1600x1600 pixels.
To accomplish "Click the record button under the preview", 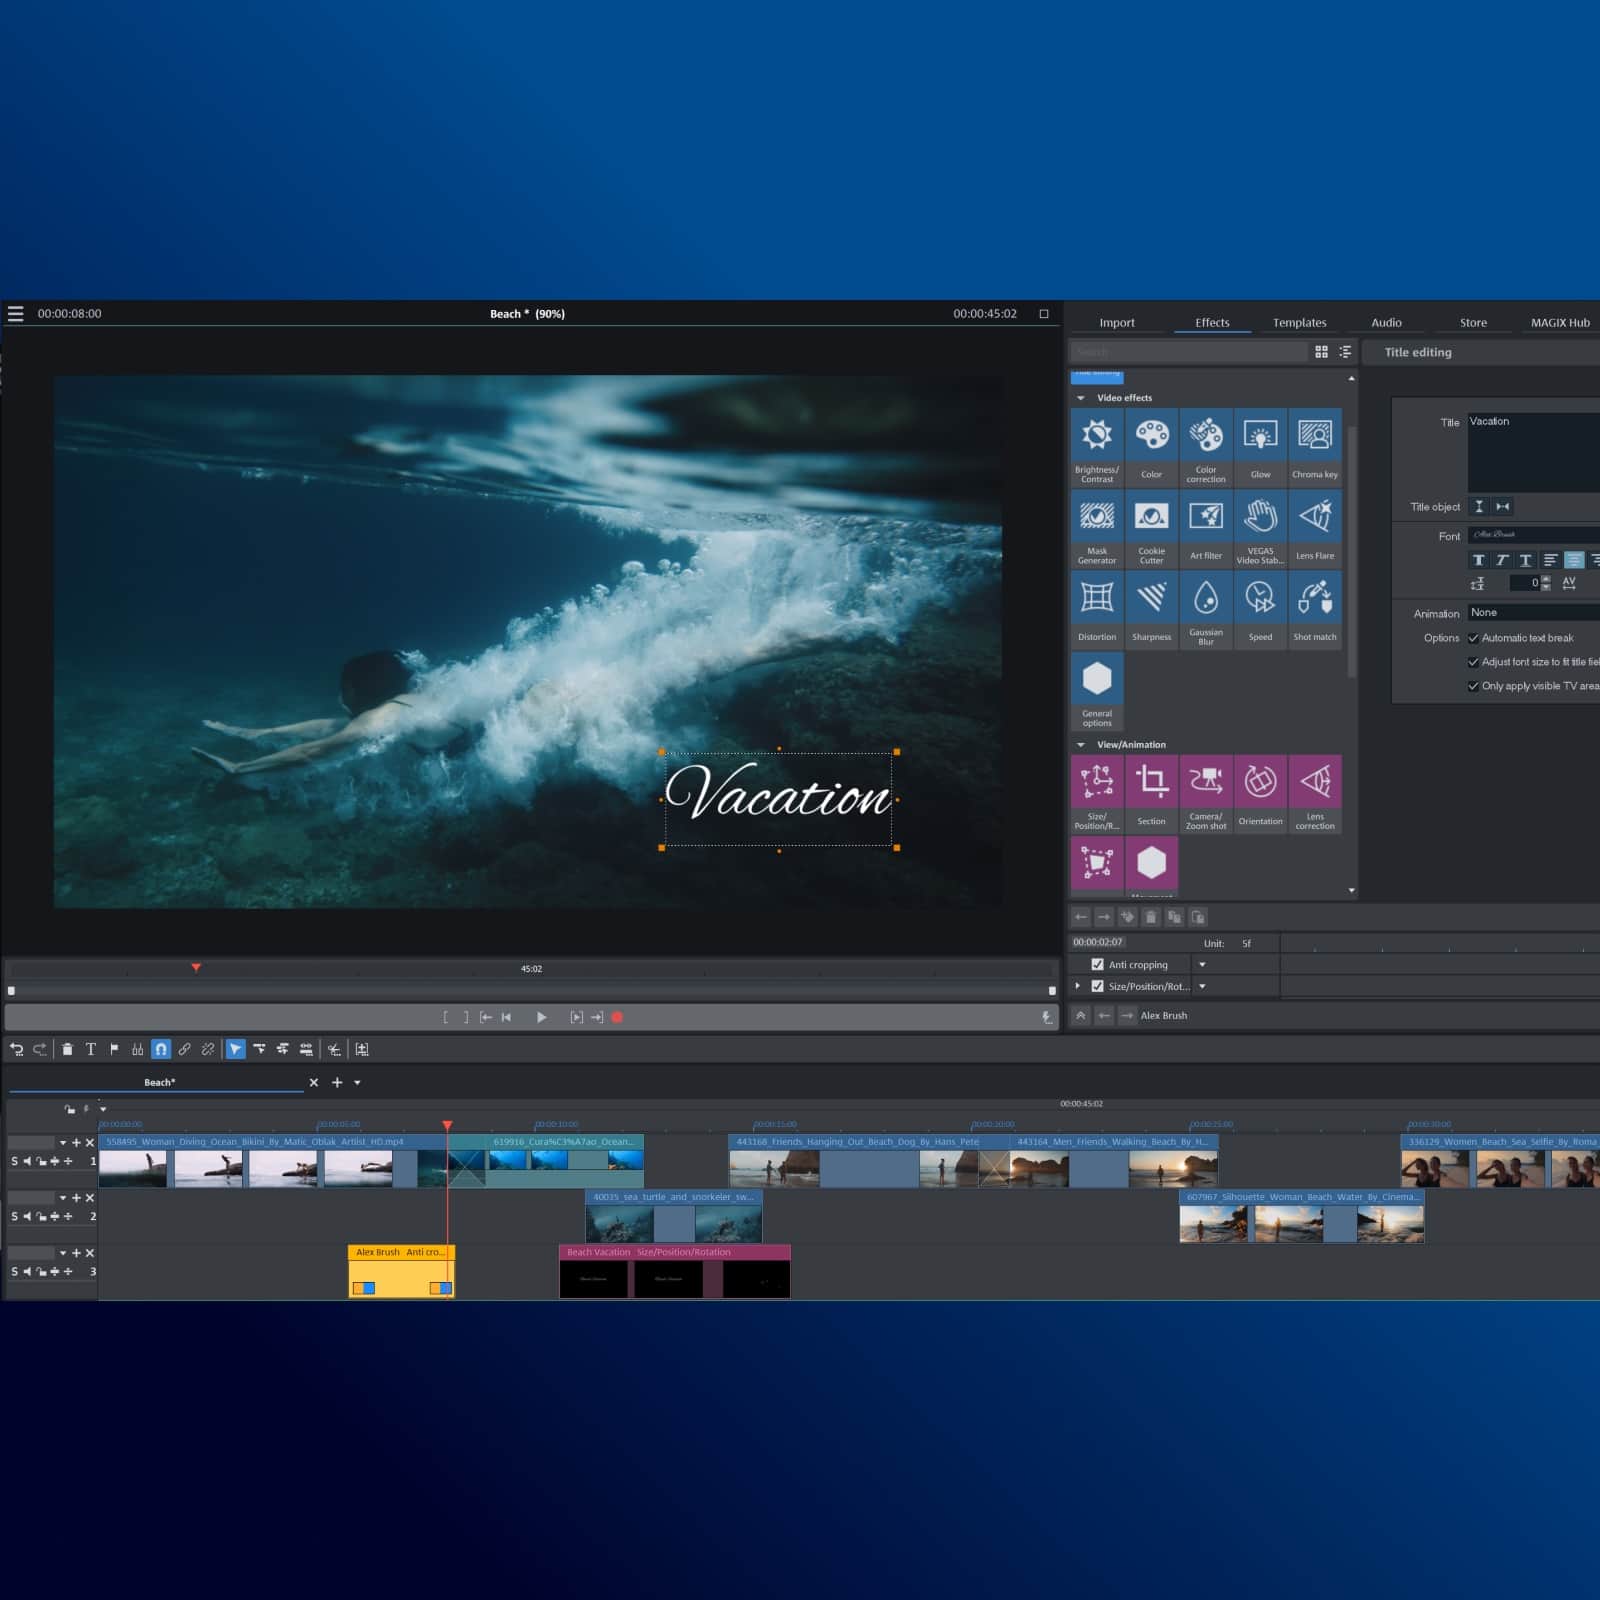I will (618, 1017).
